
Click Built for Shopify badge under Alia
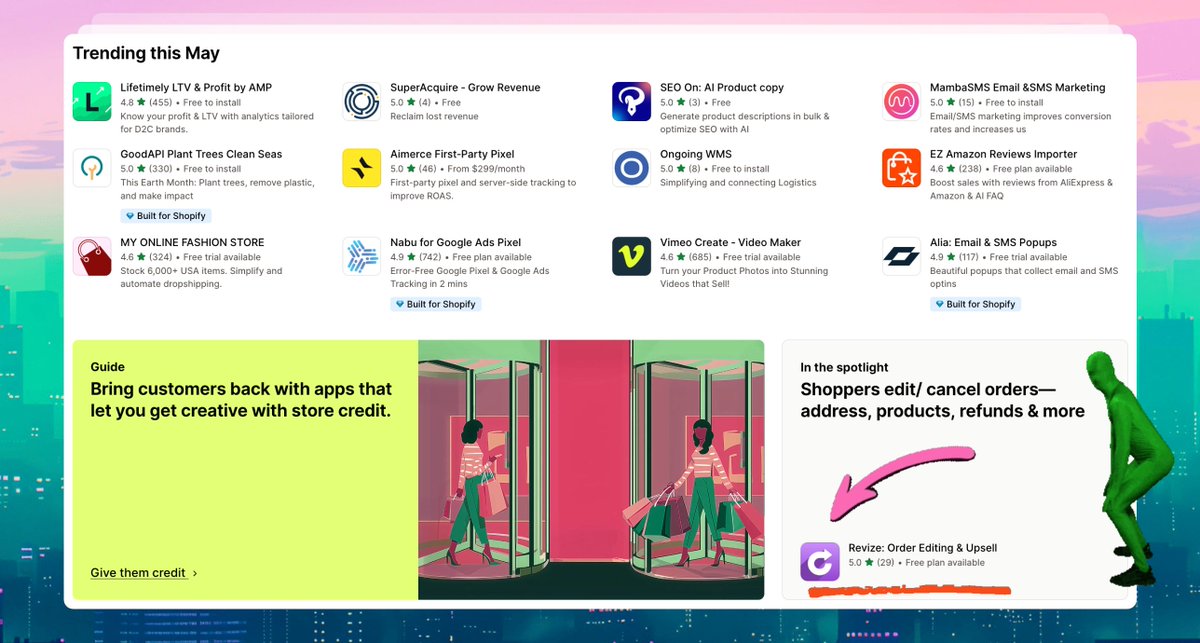tap(976, 304)
